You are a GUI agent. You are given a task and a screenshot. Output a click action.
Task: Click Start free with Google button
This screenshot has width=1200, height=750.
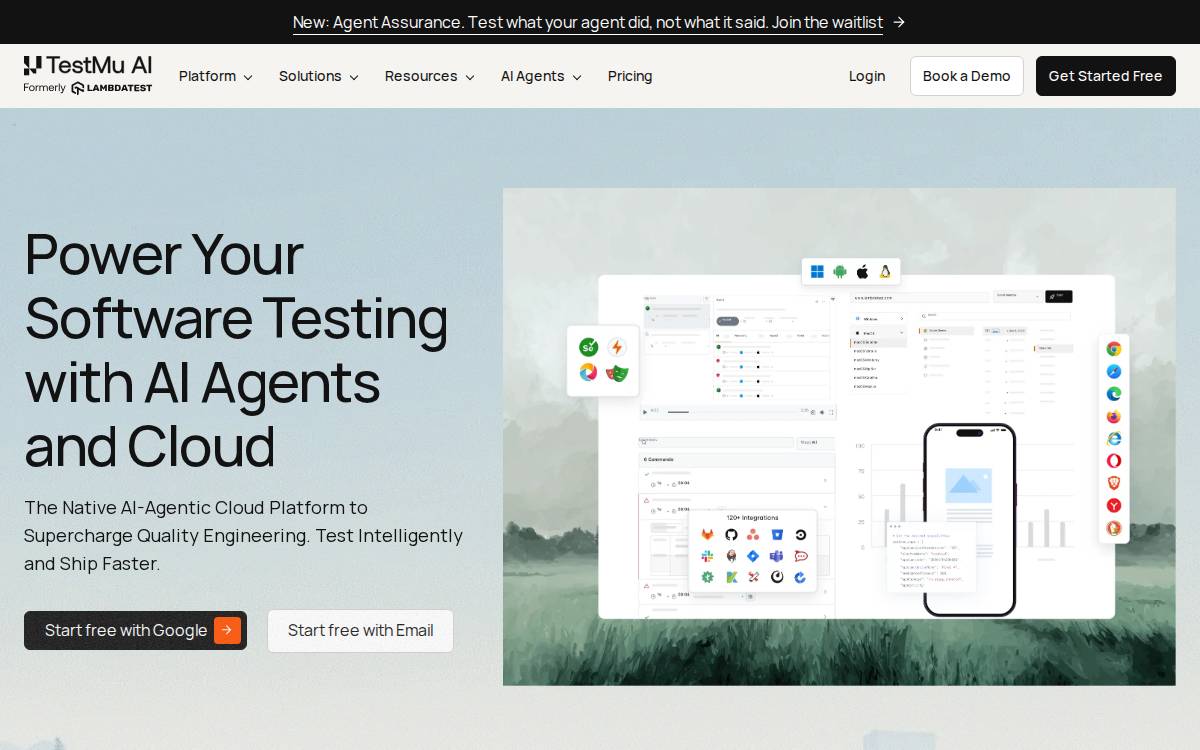136,631
